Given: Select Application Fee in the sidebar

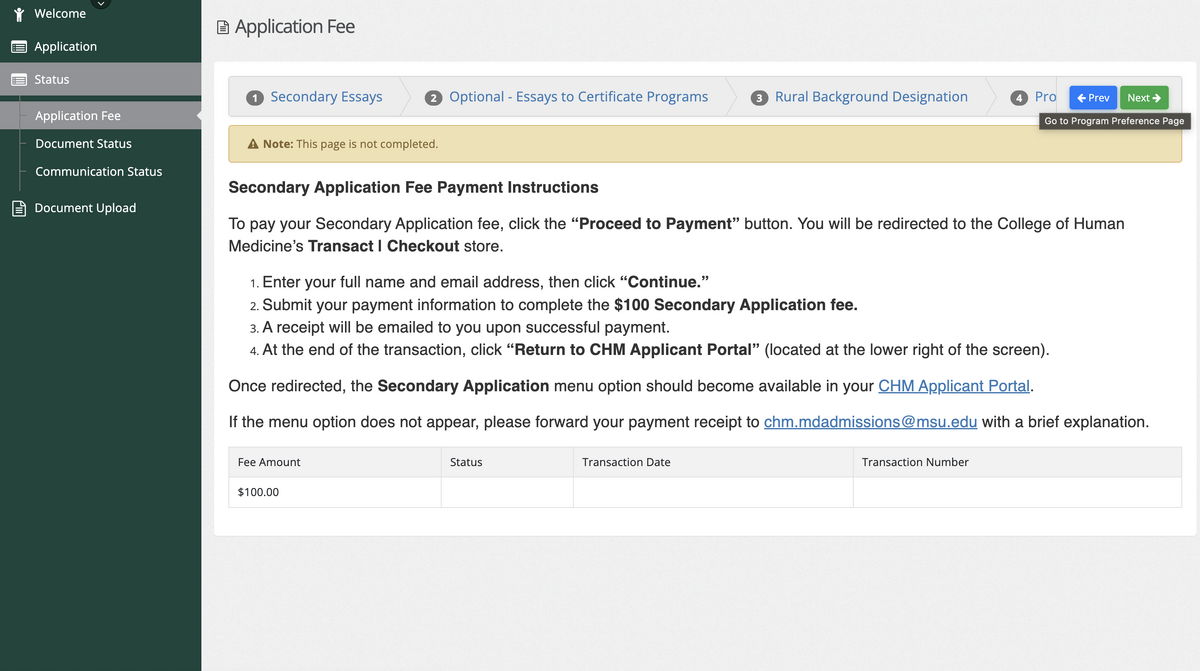Looking at the screenshot, I should pyautogui.click(x=78, y=116).
